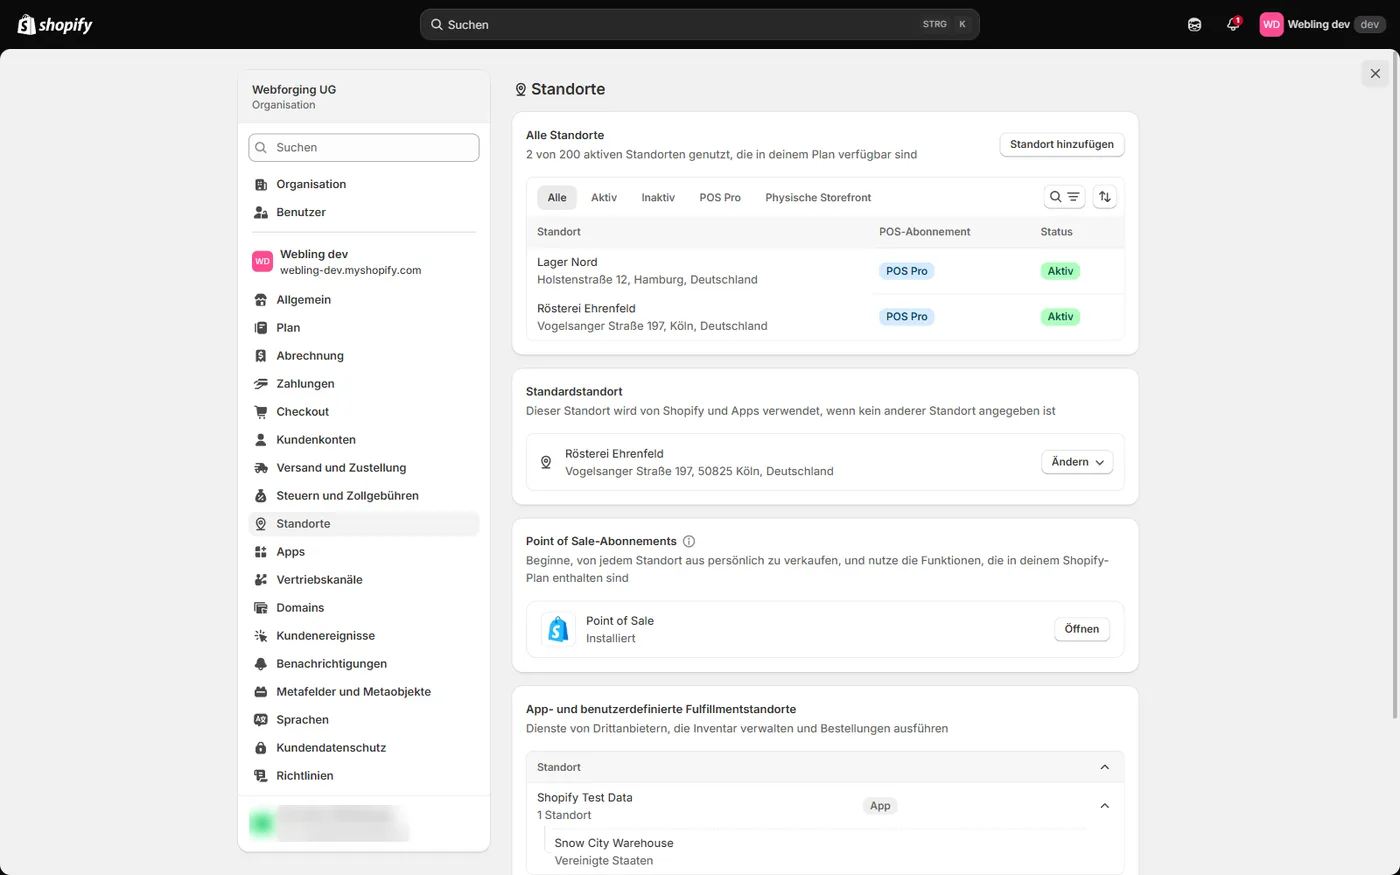The width and height of the screenshot is (1400, 875).
Task: Open search and filter for locations
Action: [1064, 197]
